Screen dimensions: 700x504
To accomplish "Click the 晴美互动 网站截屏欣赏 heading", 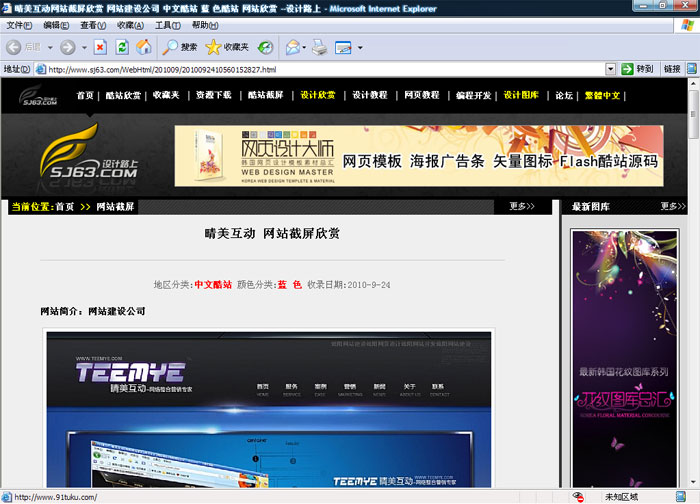I will (x=272, y=233).
